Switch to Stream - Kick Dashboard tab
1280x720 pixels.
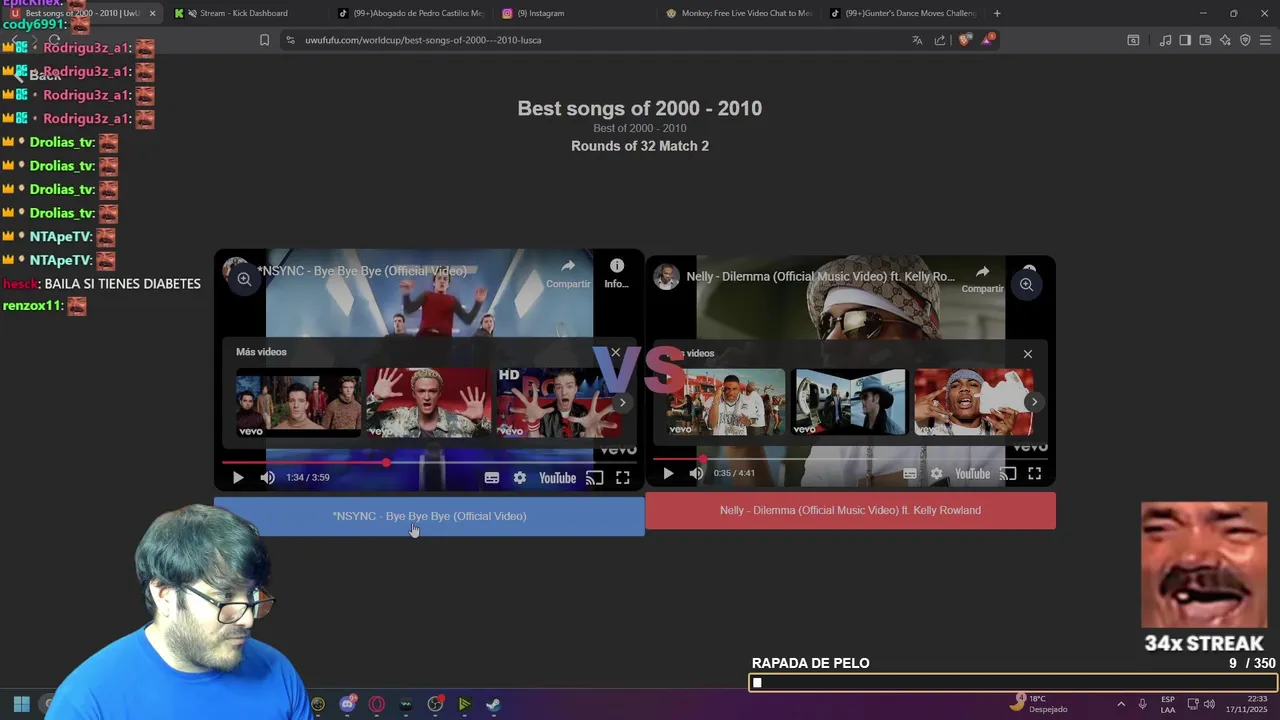244,13
